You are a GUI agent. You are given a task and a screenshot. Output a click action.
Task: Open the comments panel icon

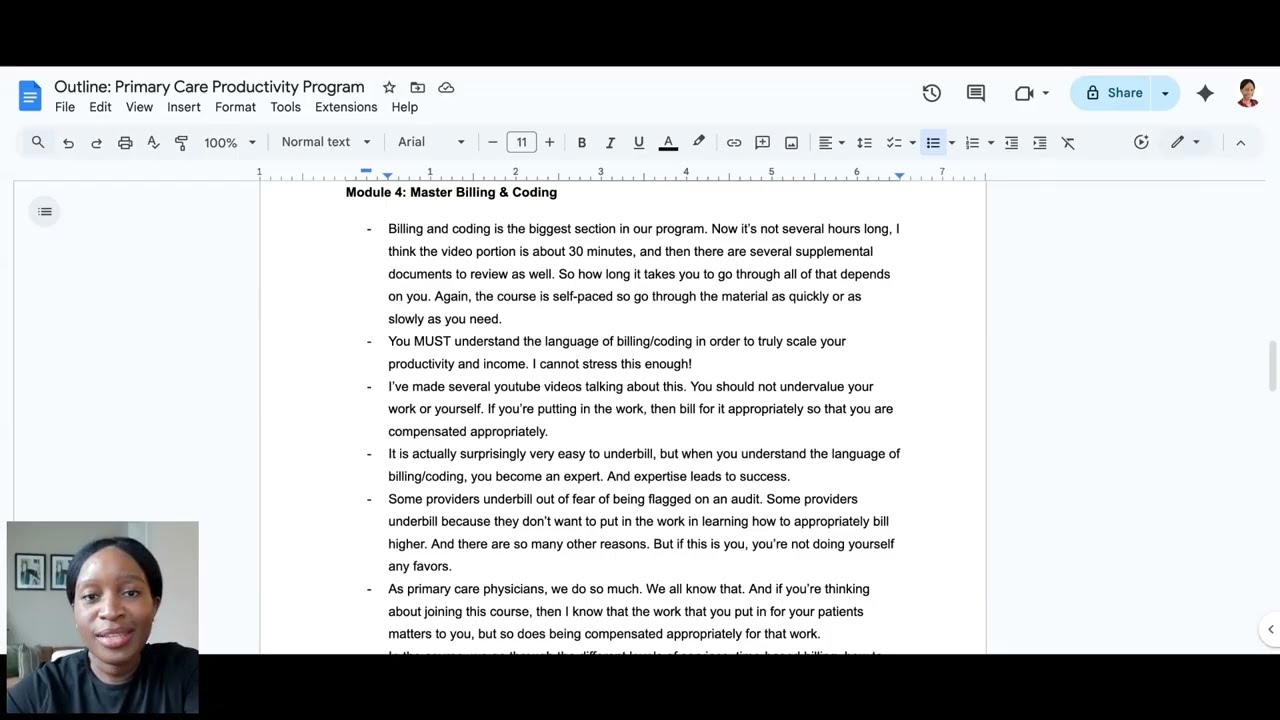tap(976, 93)
